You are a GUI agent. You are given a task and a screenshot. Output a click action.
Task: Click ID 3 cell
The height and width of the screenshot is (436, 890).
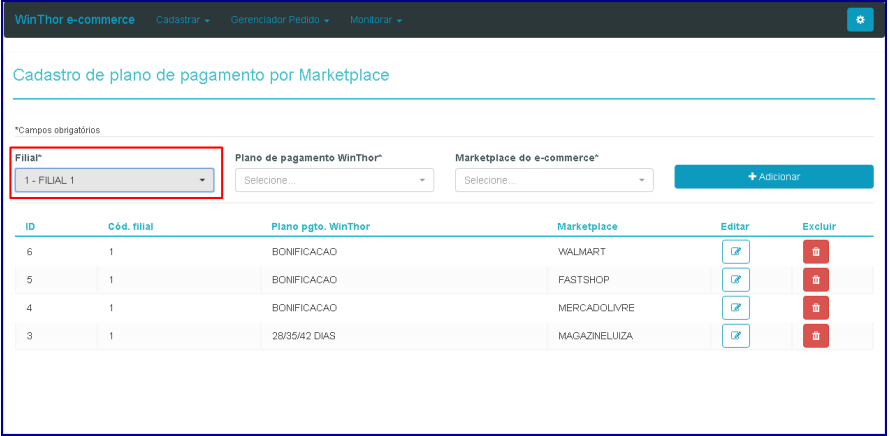(x=30, y=336)
